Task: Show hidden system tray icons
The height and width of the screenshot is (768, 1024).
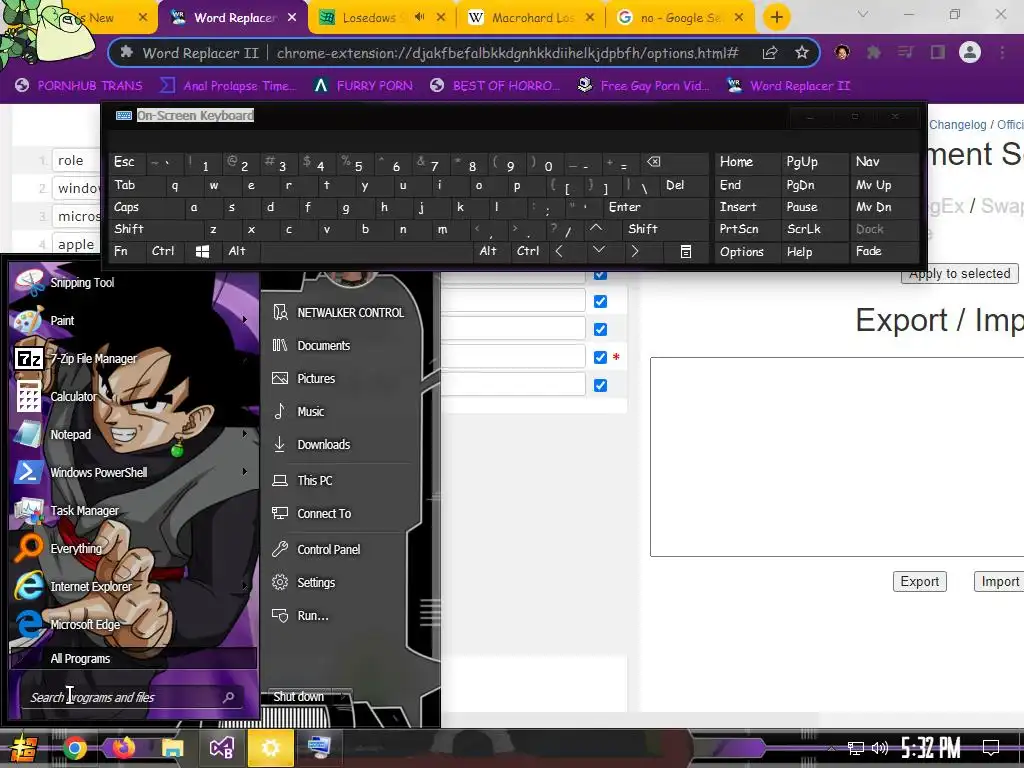Action: point(831,748)
